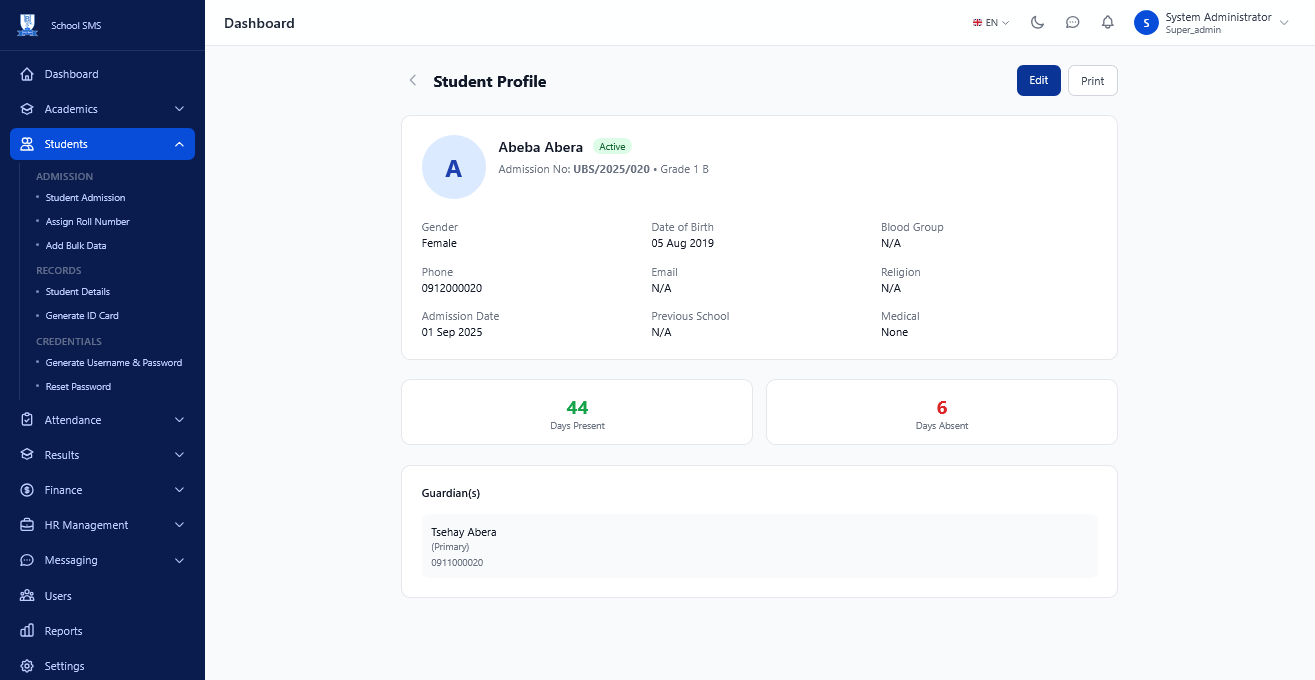Screen dimensions: 1315x680
Task: Expand the Attendance menu chevron
Action: pos(179,420)
